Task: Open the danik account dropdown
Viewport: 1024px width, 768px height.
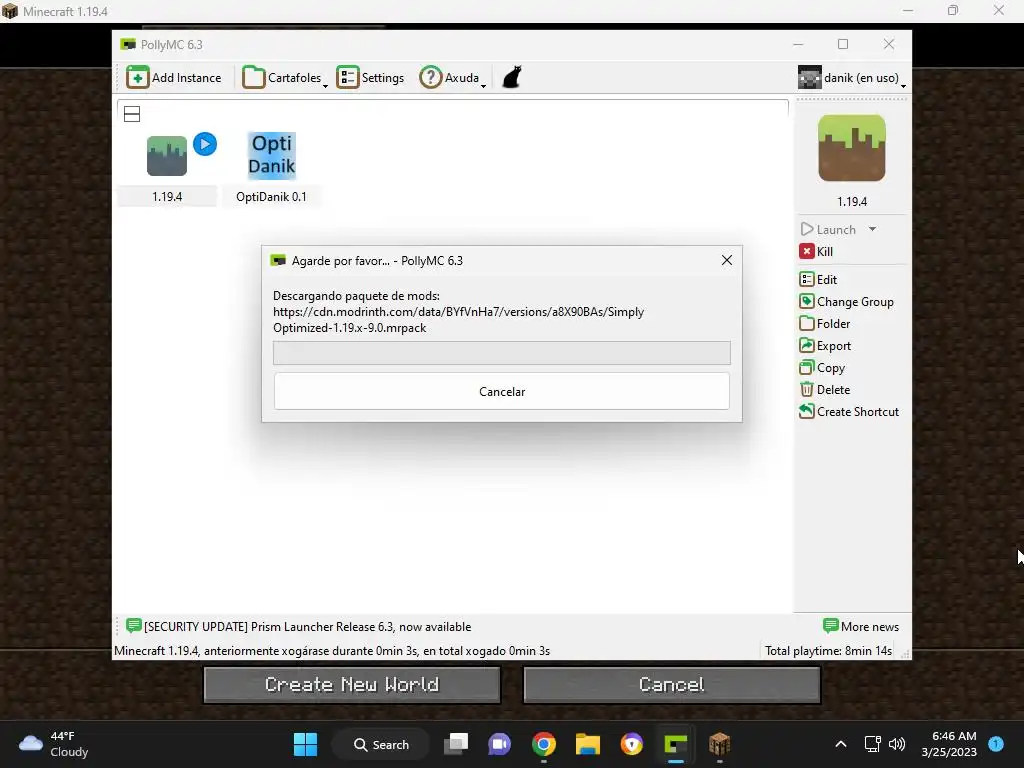Action: pyautogui.click(x=852, y=78)
